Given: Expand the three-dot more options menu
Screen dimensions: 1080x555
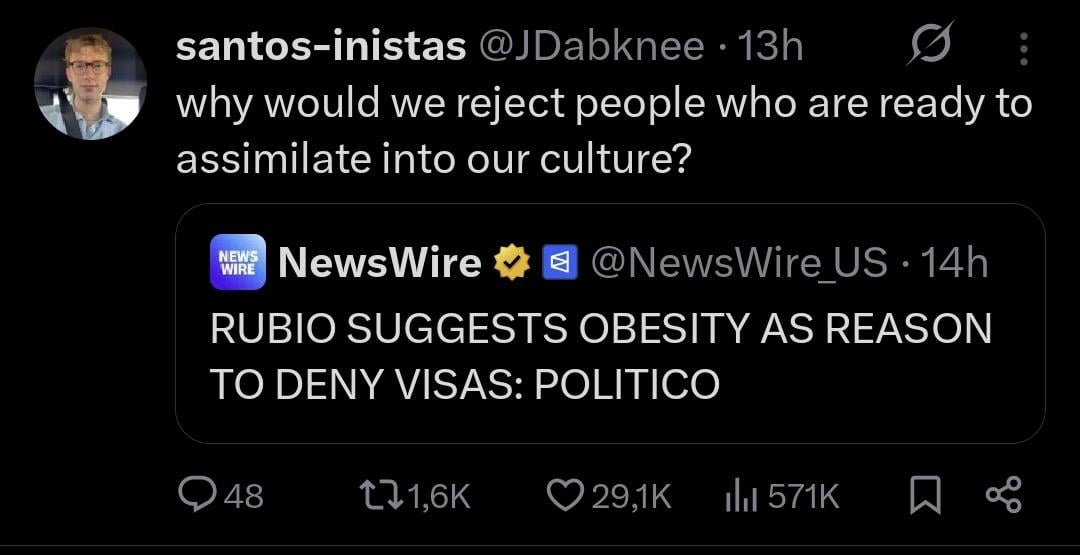Looking at the screenshot, I should [x=1022, y=47].
